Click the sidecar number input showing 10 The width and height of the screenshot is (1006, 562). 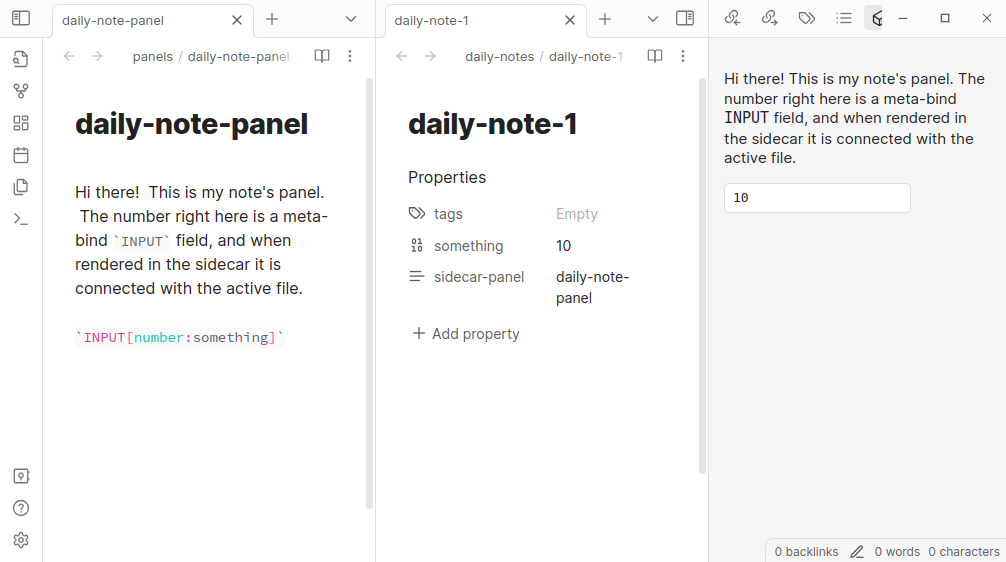817,198
